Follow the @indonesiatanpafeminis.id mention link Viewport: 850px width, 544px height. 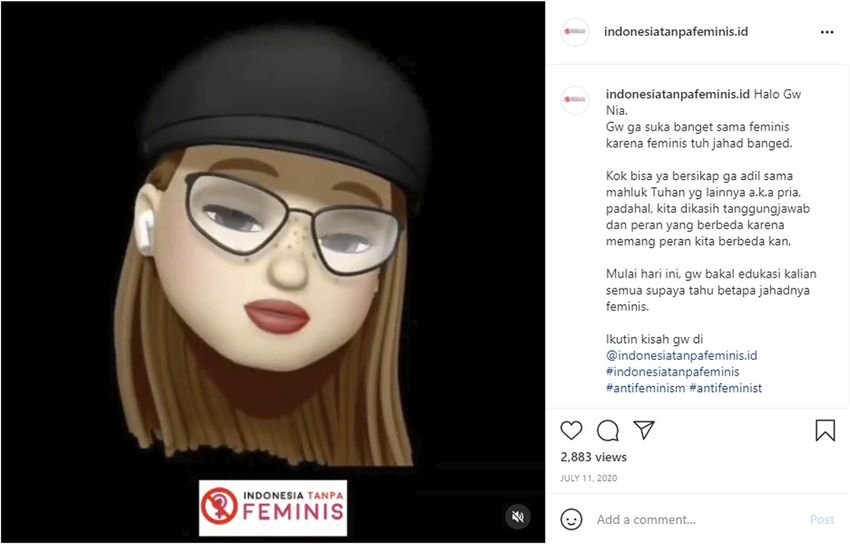pos(681,355)
